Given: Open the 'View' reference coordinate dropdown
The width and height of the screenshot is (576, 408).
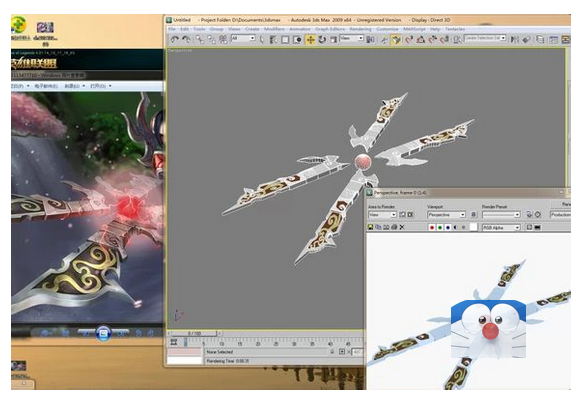Looking at the screenshot, I should [x=352, y=38].
